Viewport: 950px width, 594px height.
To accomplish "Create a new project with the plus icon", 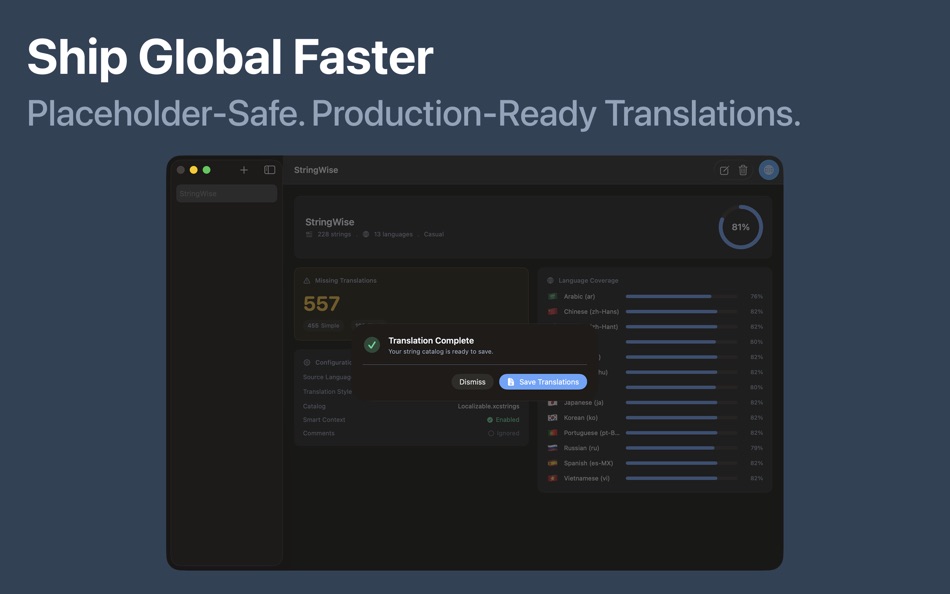I will point(243,169).
